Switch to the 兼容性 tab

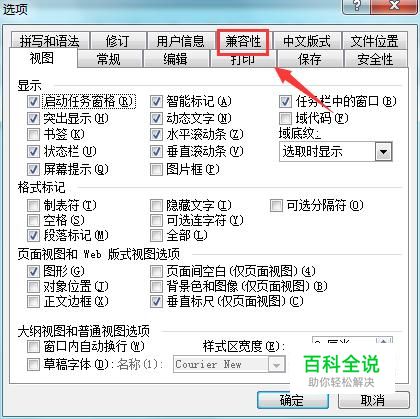[243, 41]
